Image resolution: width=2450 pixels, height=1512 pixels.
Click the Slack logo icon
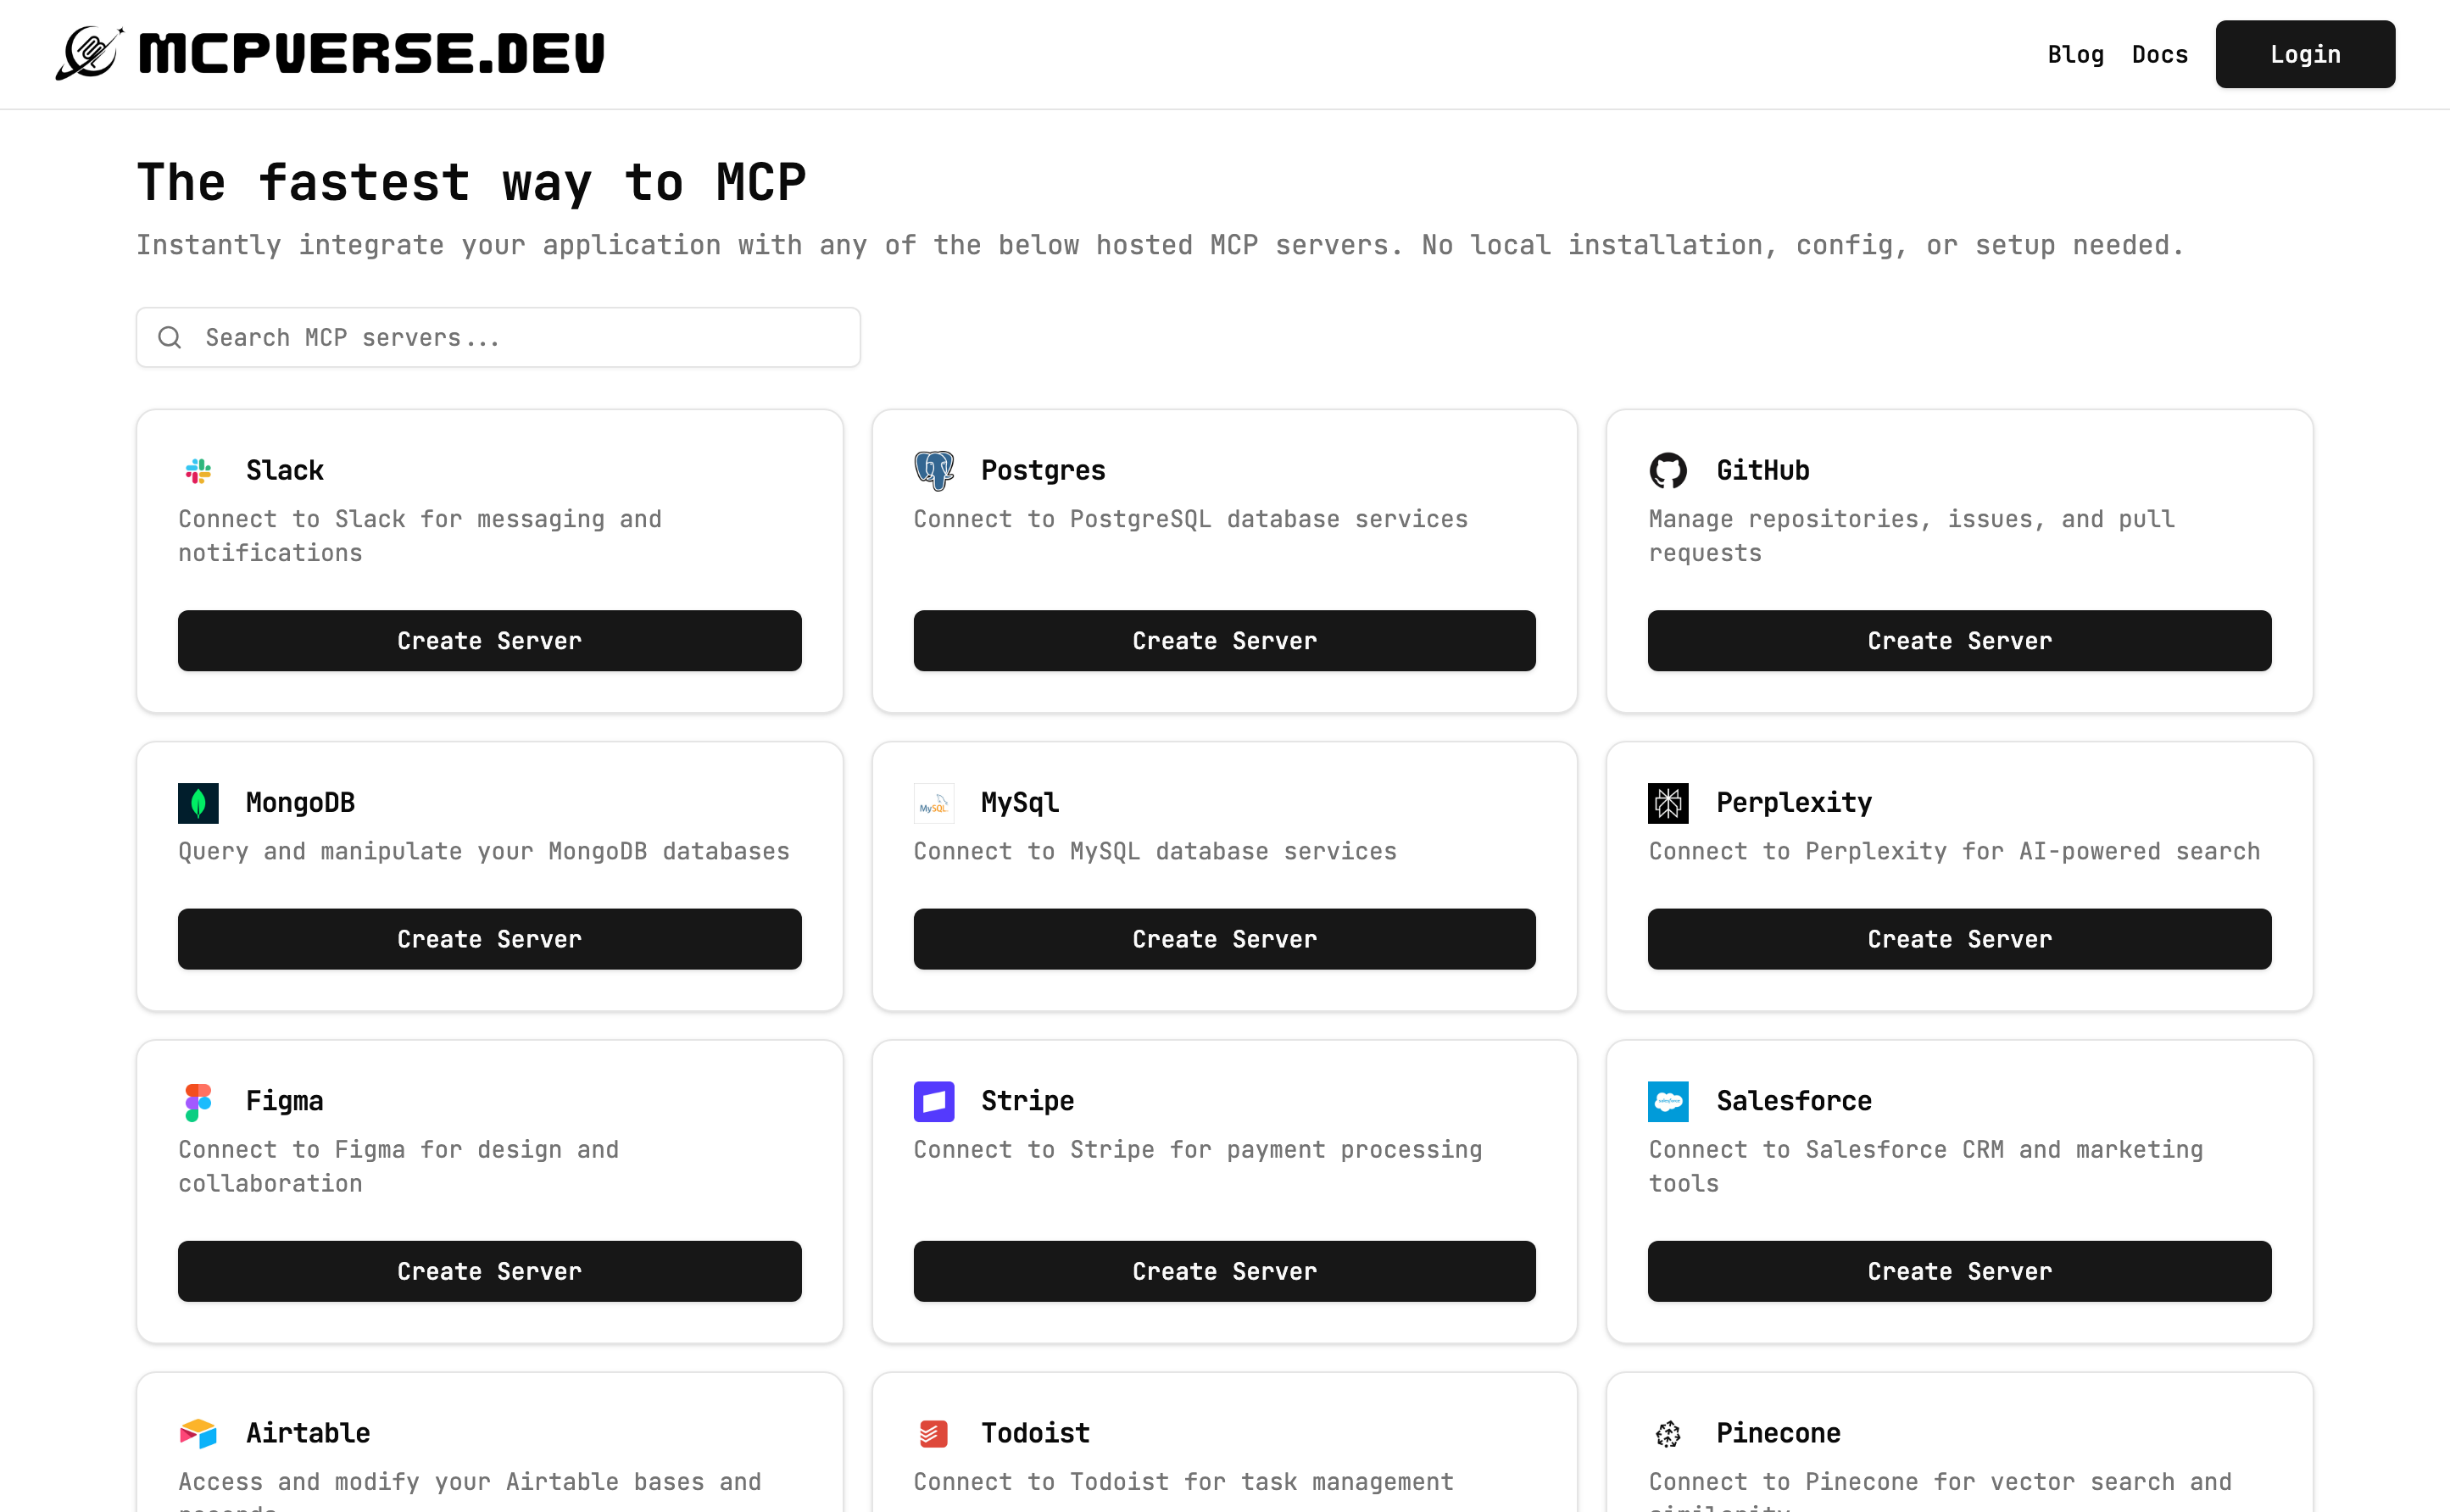[x=198, y=471]
